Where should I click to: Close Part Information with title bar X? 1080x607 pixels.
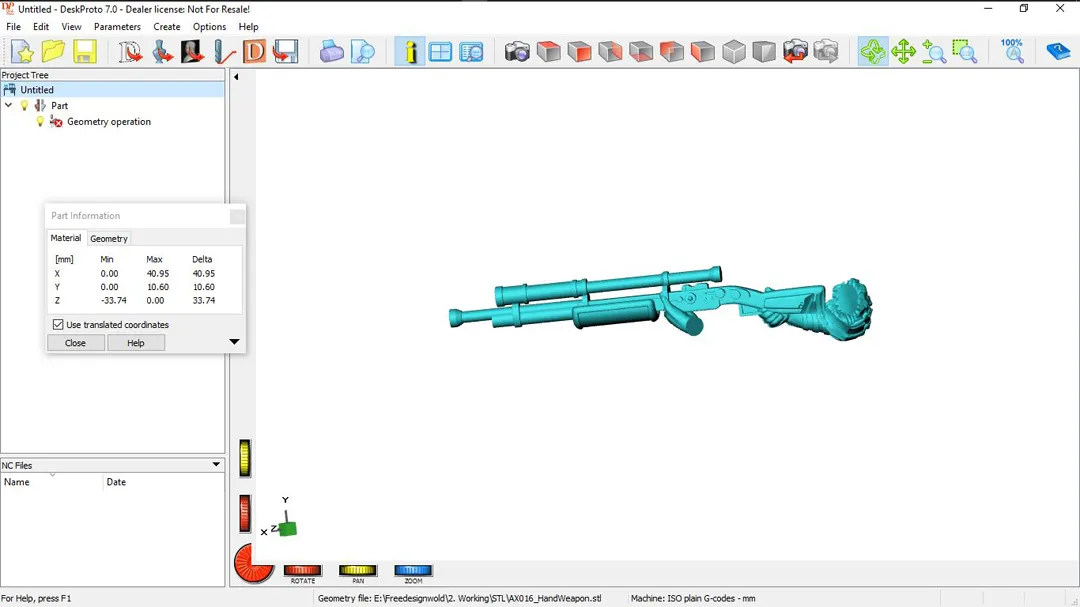(x=237, y=216)
